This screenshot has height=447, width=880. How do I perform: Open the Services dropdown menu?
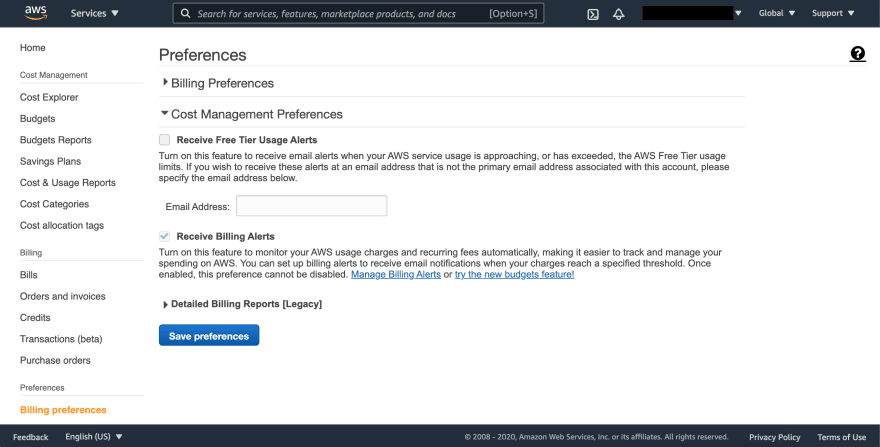click(x=94, y=13)
